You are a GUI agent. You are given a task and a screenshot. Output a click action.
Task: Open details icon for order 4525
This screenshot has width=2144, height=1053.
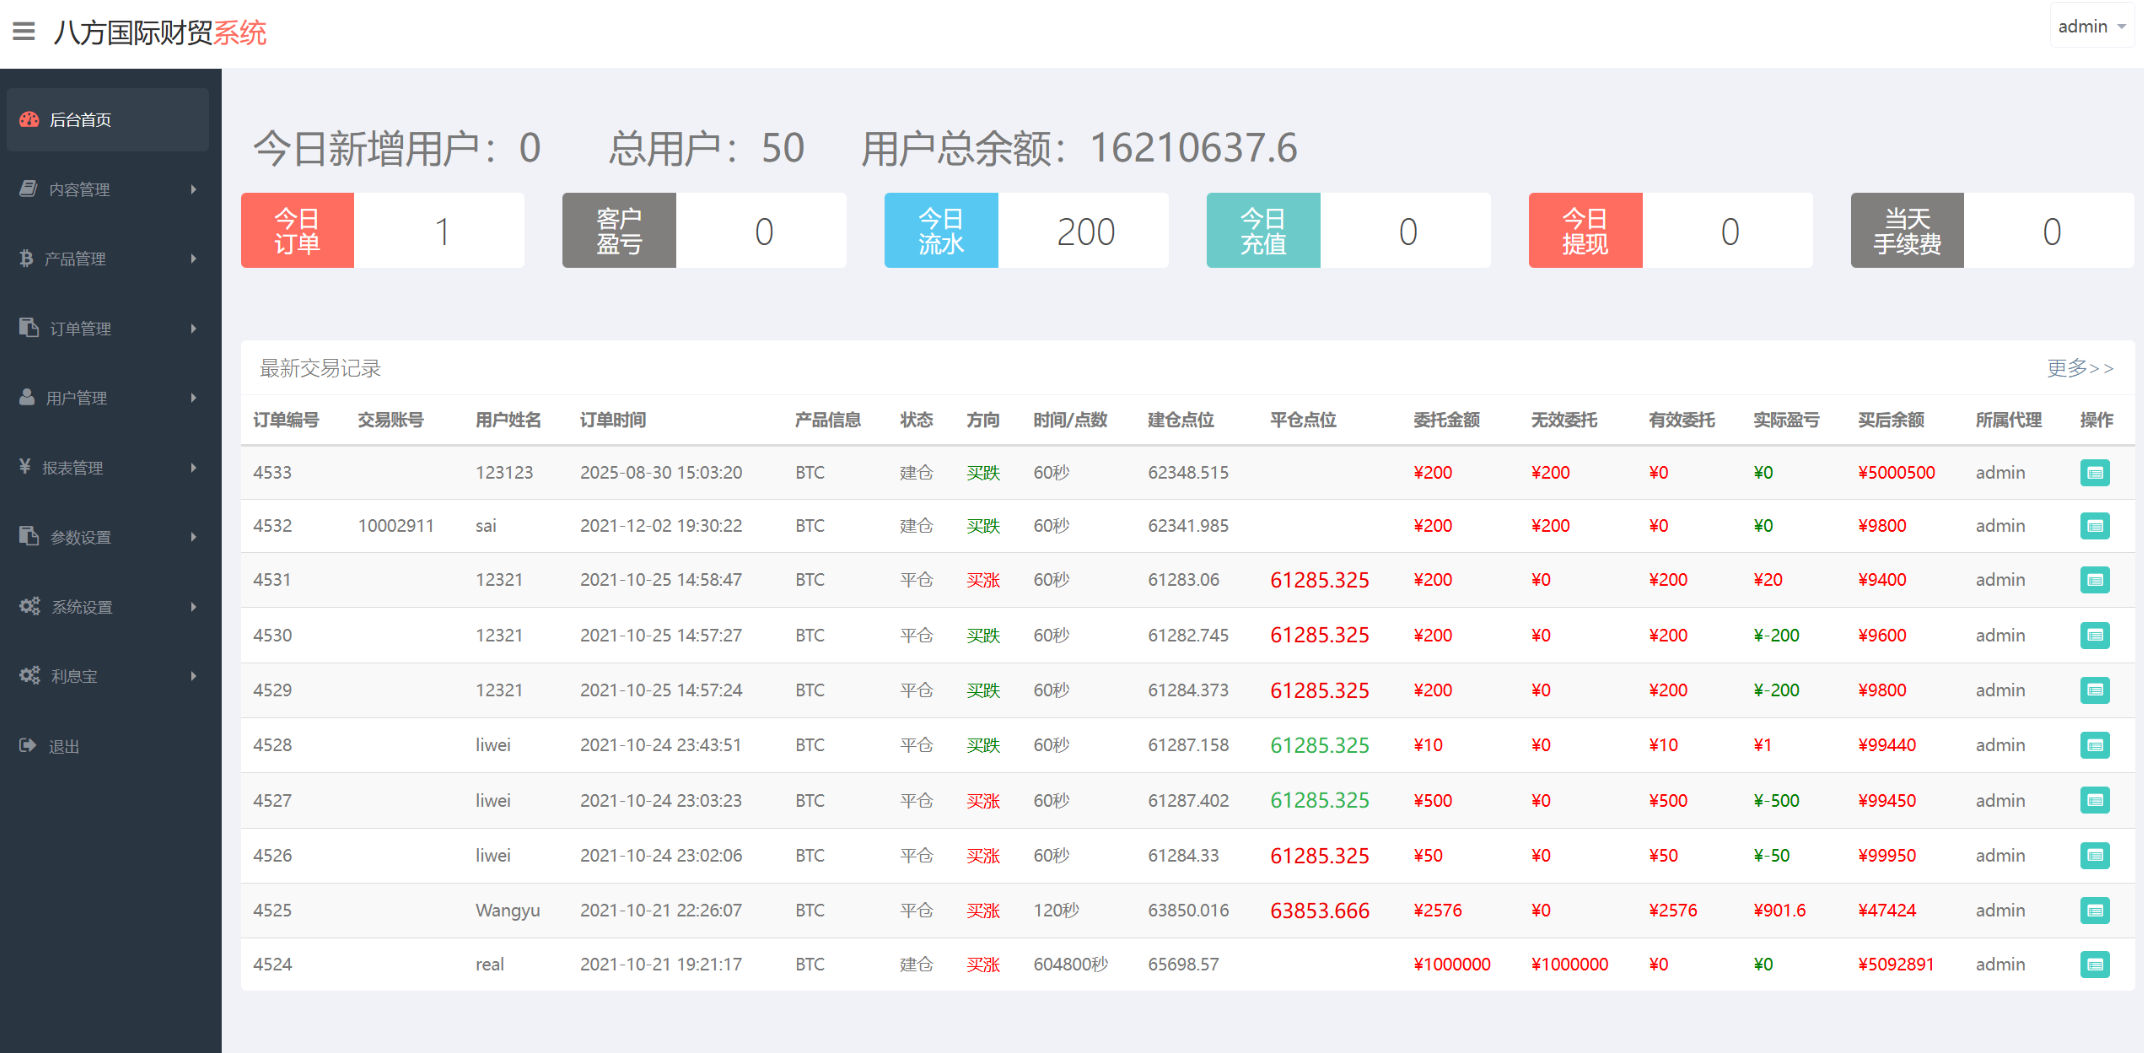2094,910
